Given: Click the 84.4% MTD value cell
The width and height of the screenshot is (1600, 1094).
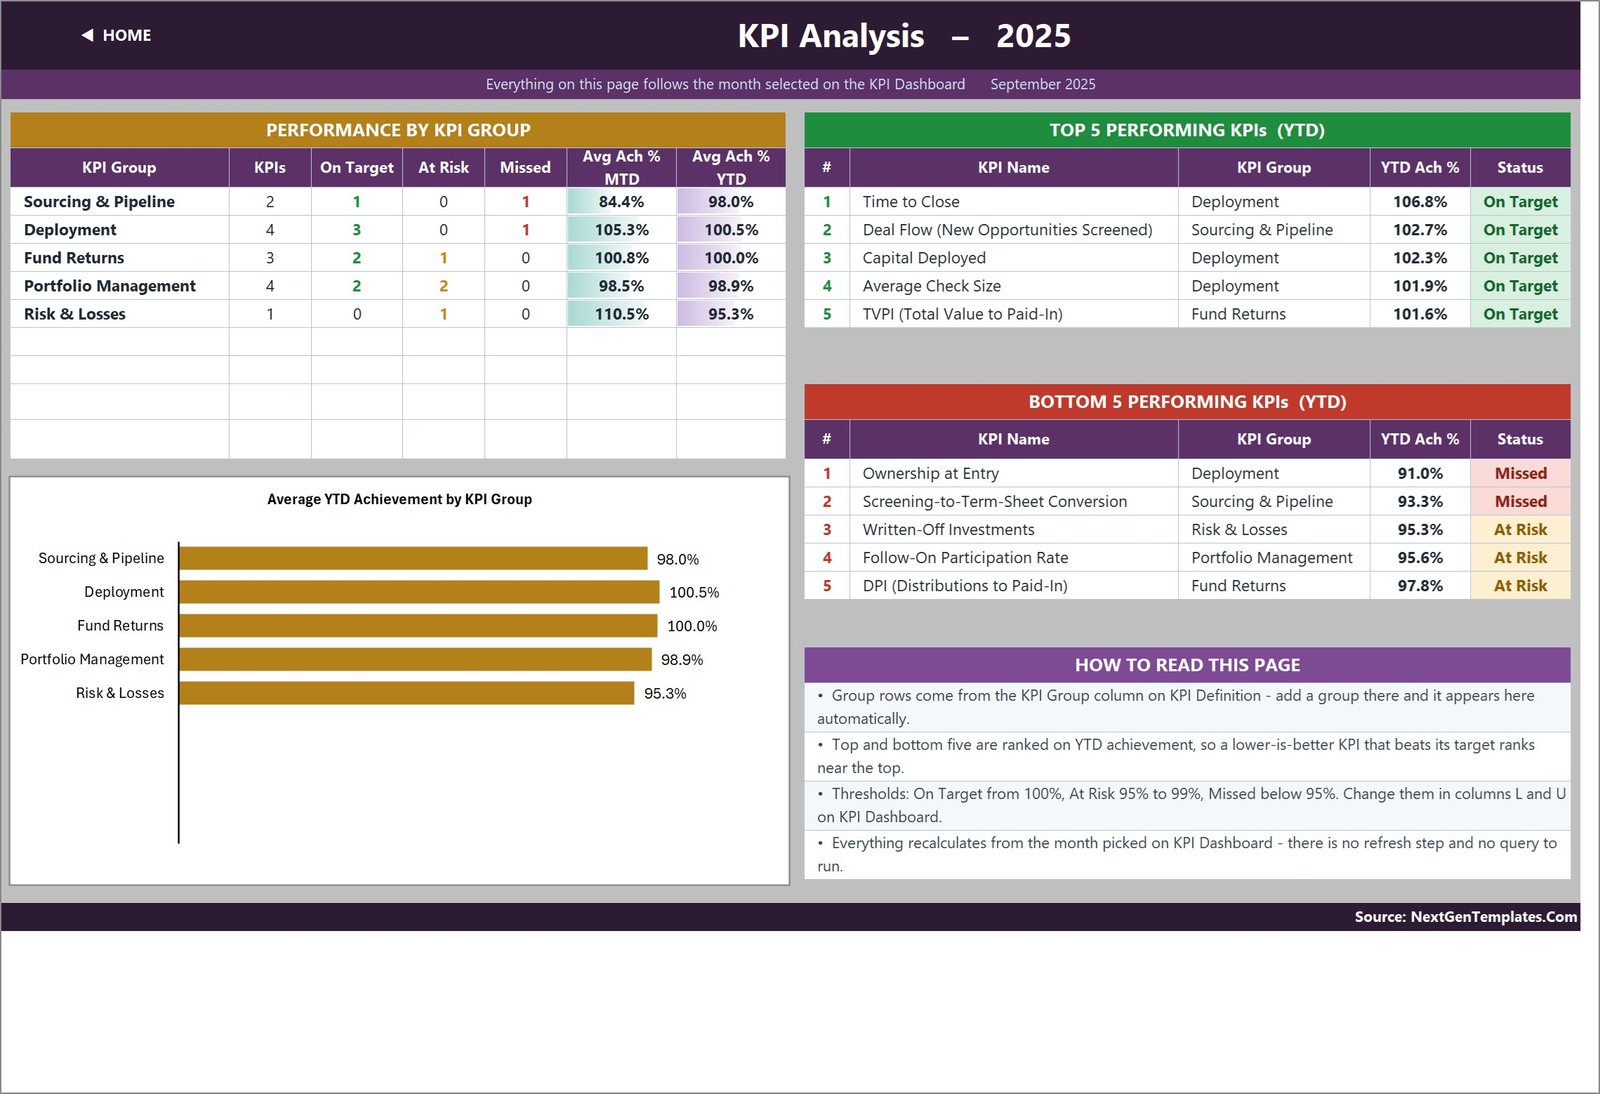Looking at the screenshot, I should [621, 202].
